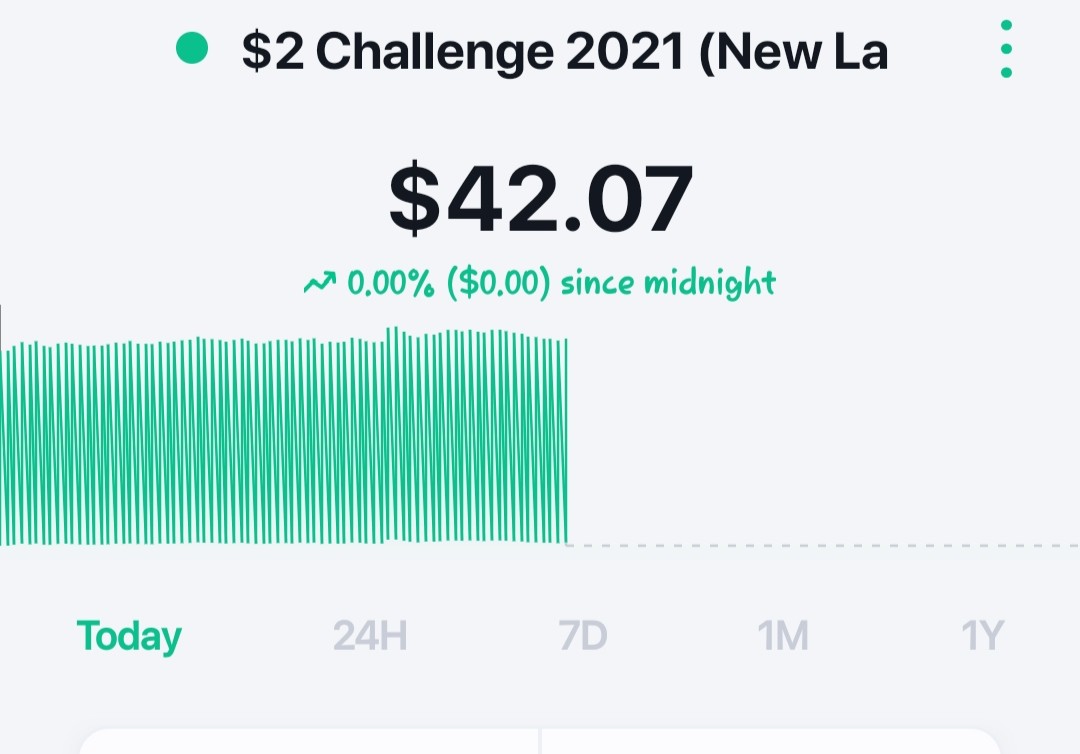Open the three-dot options menu
The height and width of the screenshot is (754, 1080).
coord(1006,49)
